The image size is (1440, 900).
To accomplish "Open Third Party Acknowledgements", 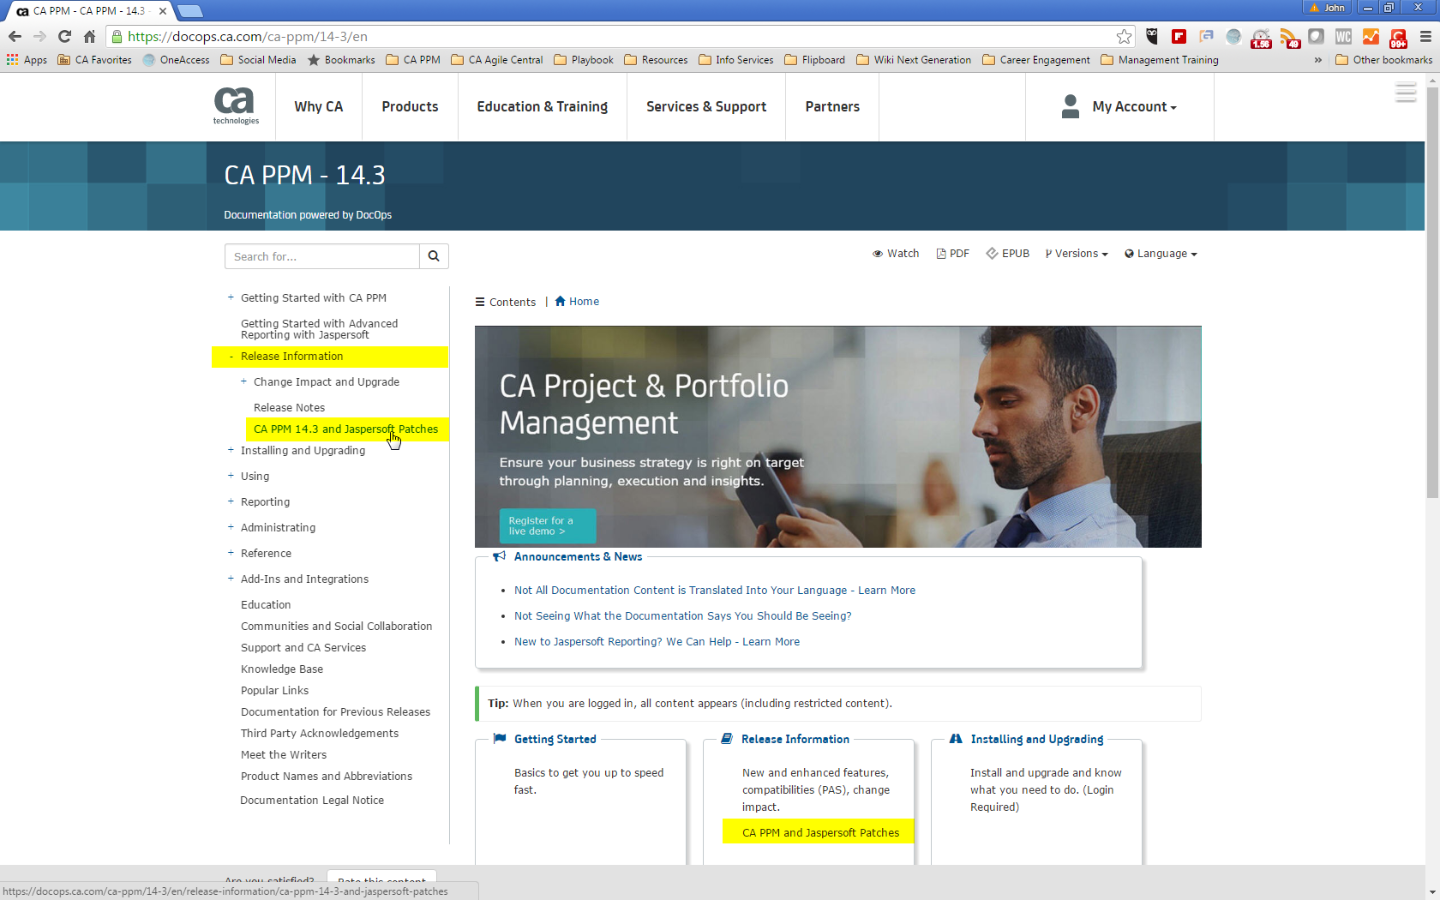I will [319, 733].
